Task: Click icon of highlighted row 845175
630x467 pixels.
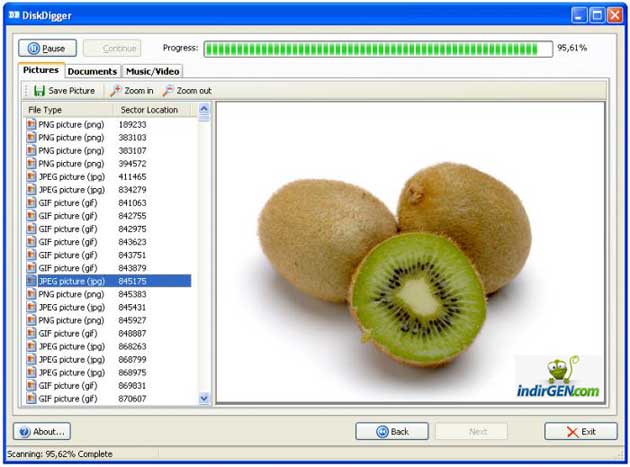Action: [31, 281]
